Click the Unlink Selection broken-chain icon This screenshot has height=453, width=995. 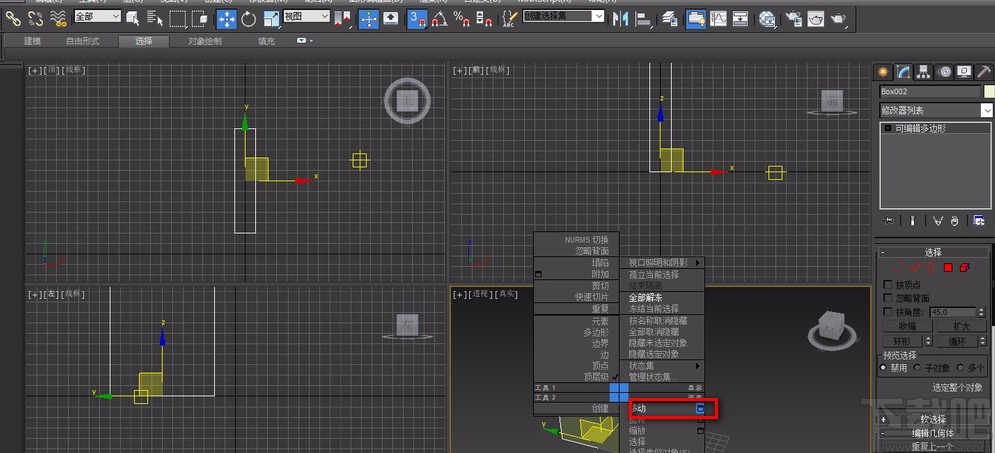(x=36, y=20)
